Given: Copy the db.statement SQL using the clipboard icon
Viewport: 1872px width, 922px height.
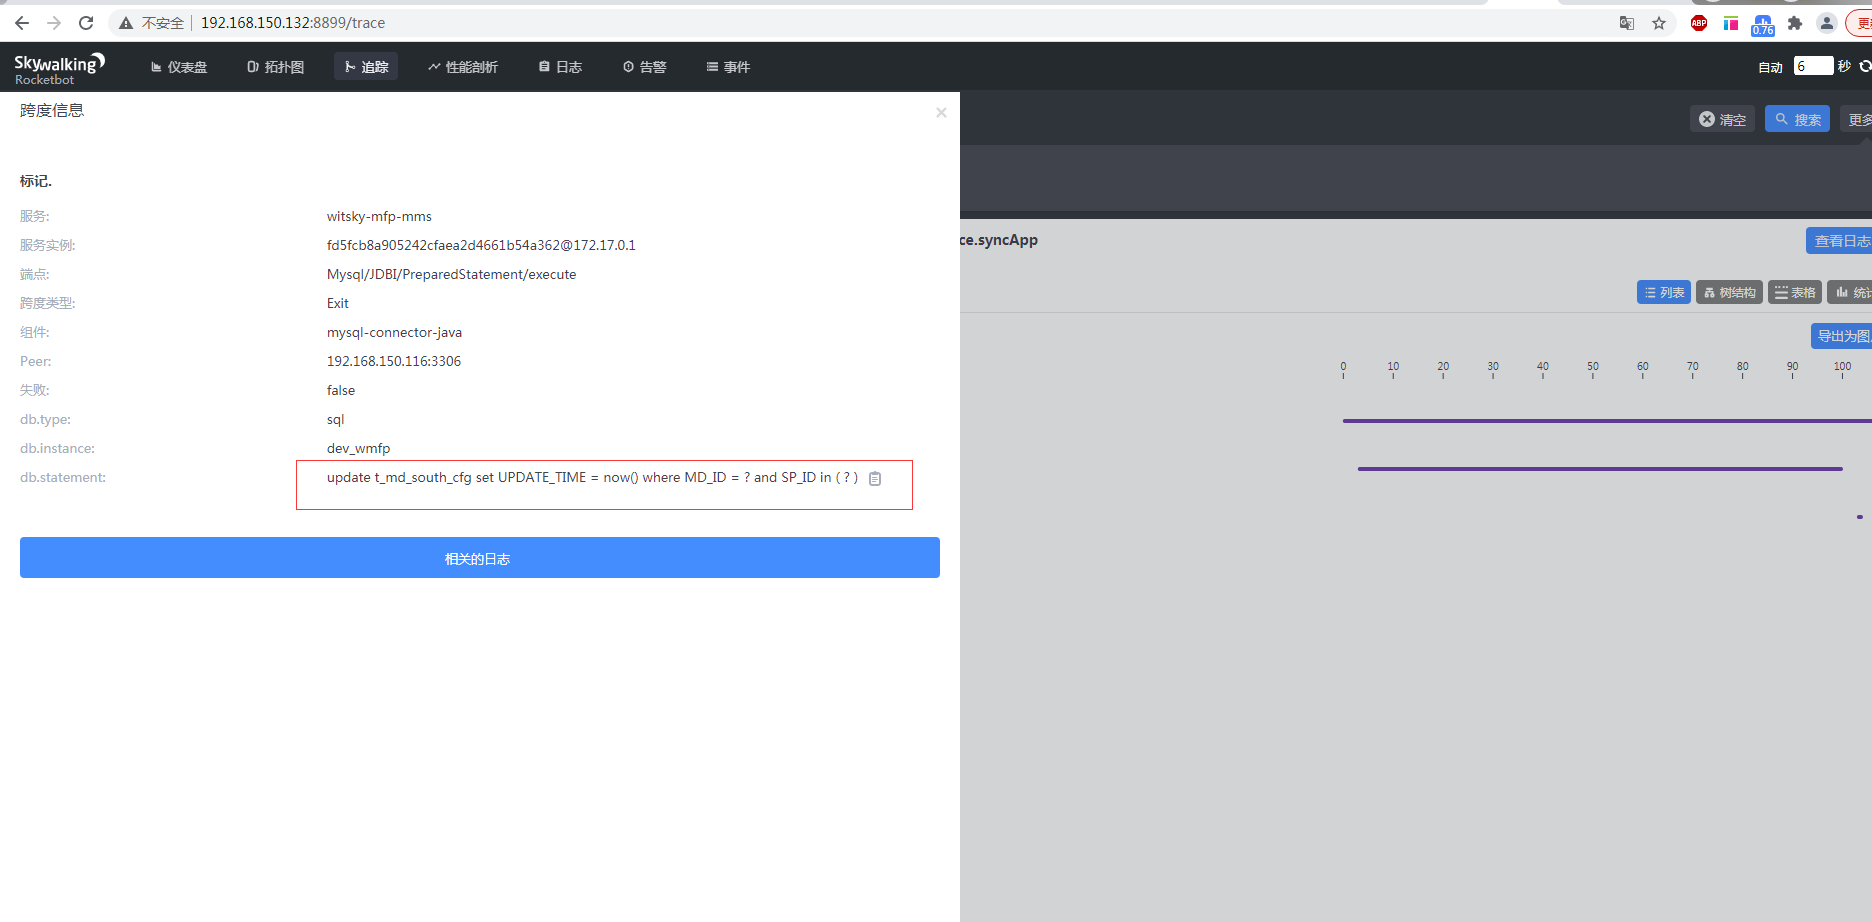Looking at the screenshot, I should pos(875,478).
